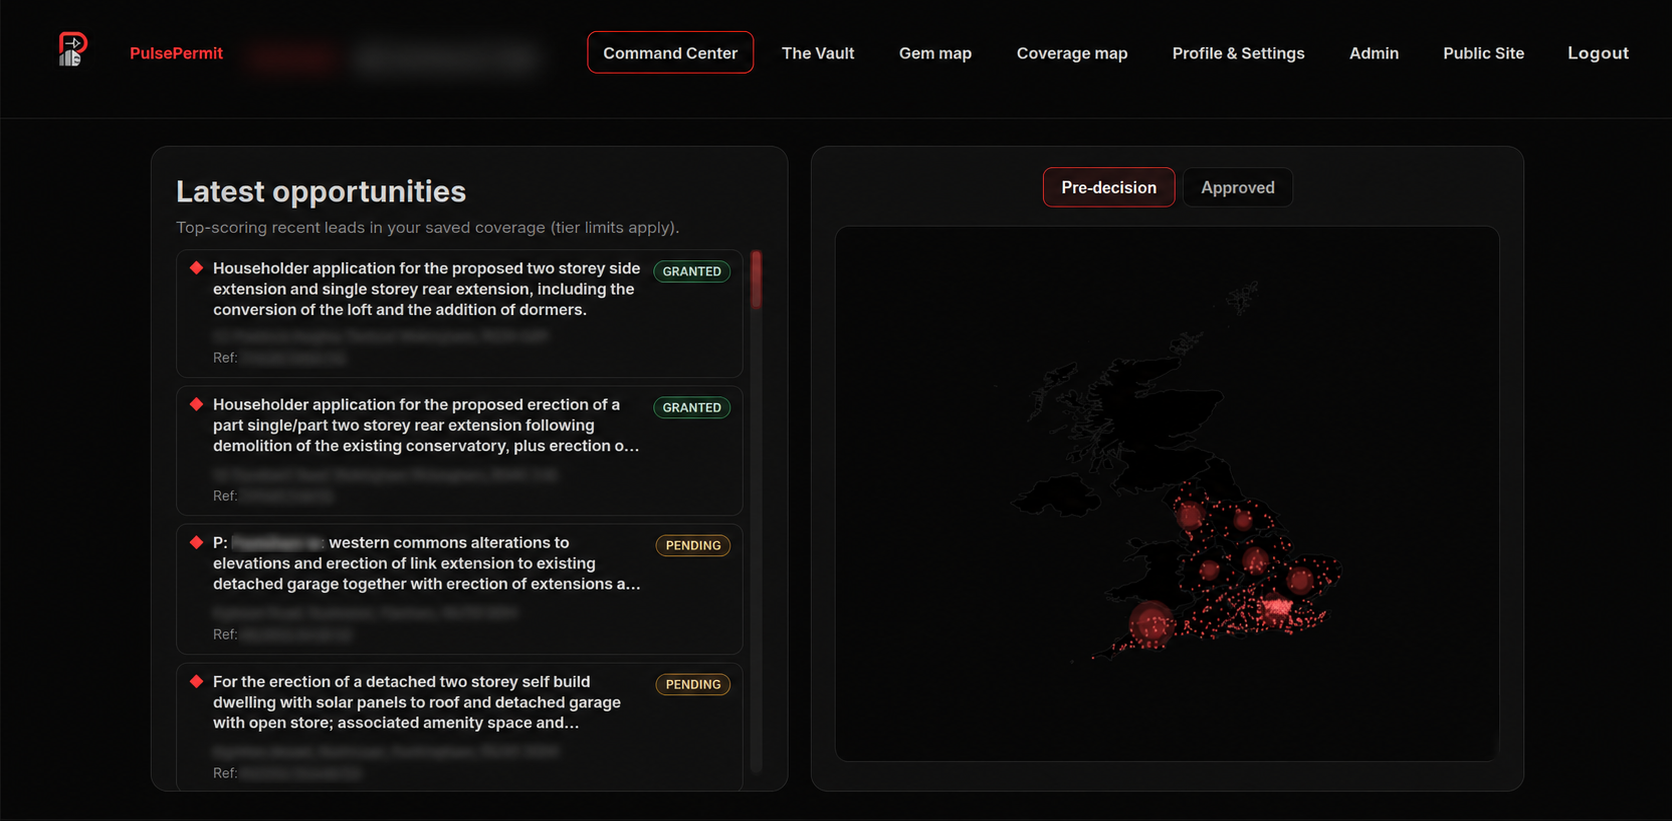1672x821 pixels.
Task: Click the Ref label of the loft conversion lead
Action: tap(225, 357)
